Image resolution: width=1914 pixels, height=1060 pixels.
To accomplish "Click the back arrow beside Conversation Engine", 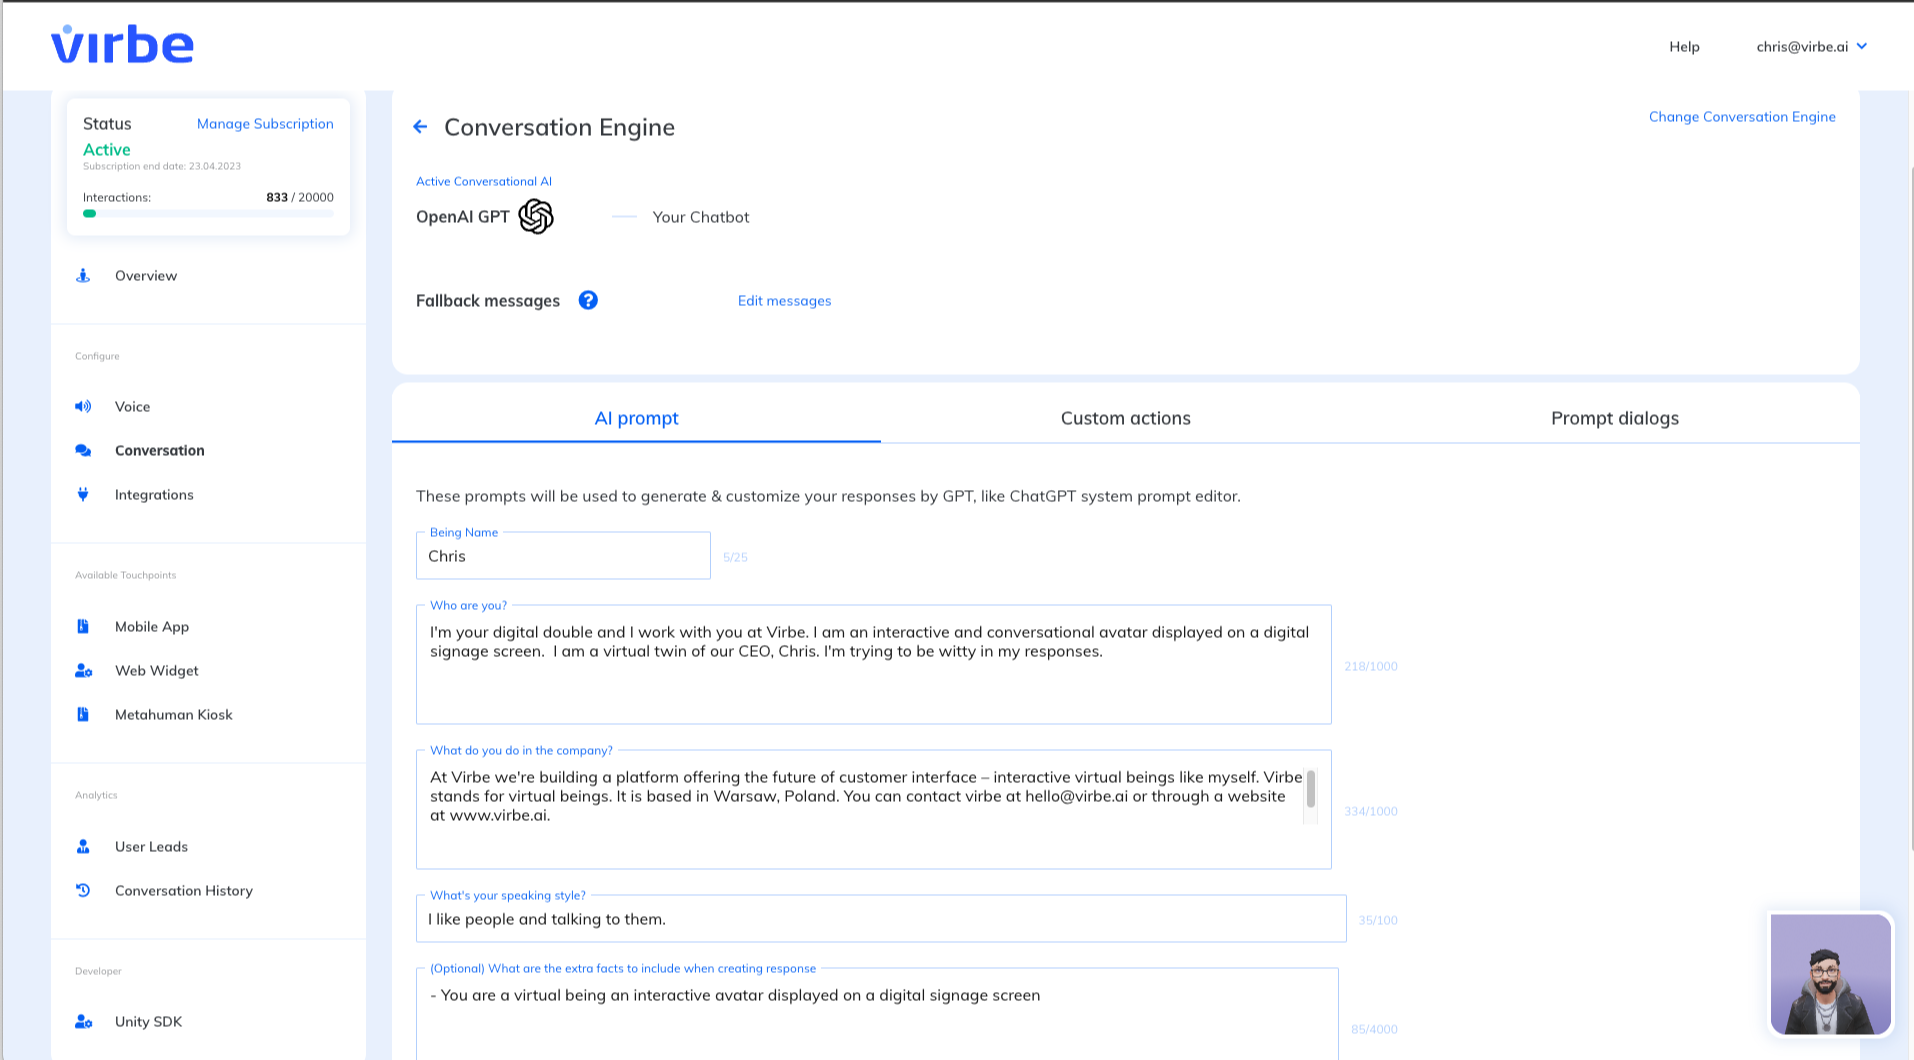I will point(420,127).
